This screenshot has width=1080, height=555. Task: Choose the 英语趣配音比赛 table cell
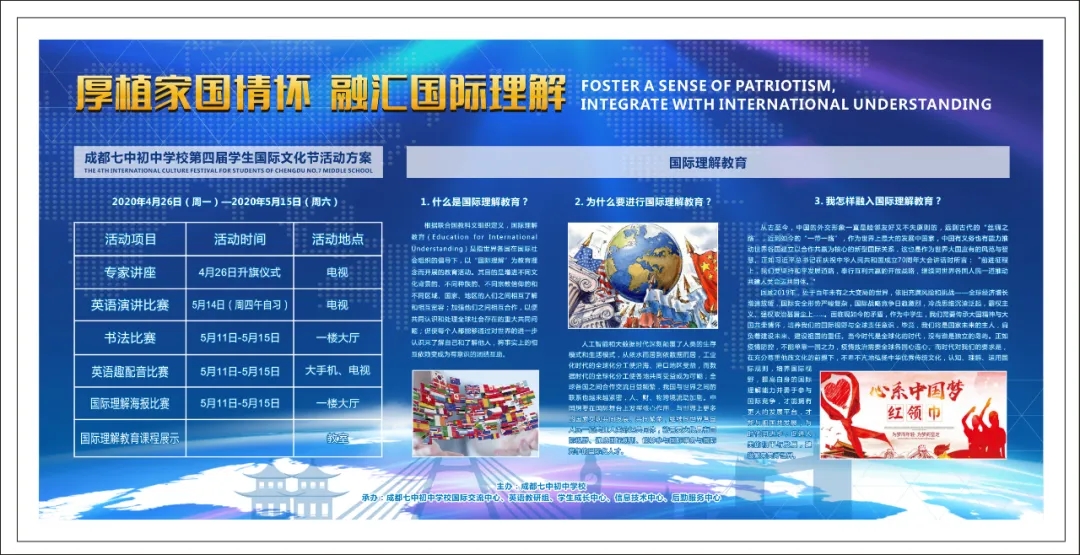point(131,371)
